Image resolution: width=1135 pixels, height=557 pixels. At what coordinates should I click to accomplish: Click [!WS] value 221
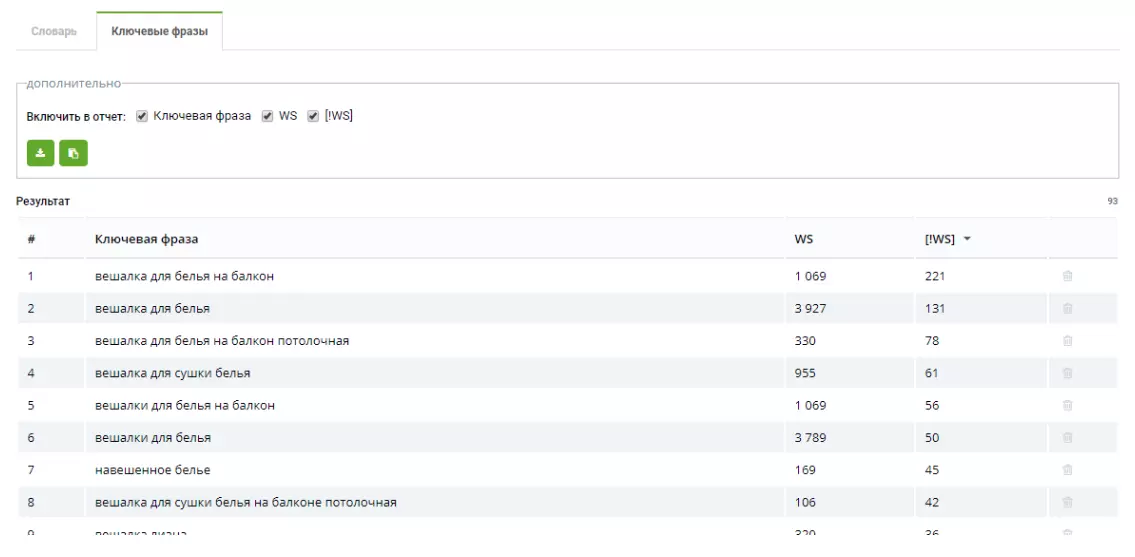click(x=935, y=276)
